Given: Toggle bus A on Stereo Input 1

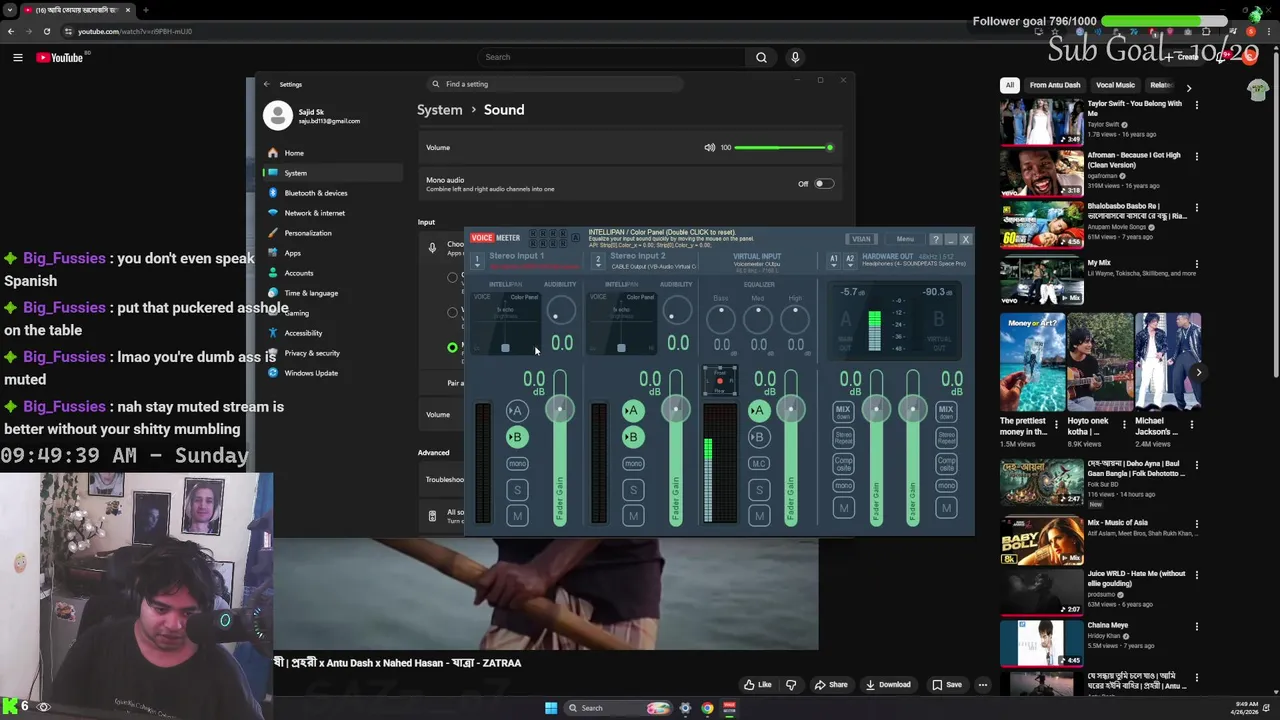Looking at the screenshot, I should [x=516, y=411].
